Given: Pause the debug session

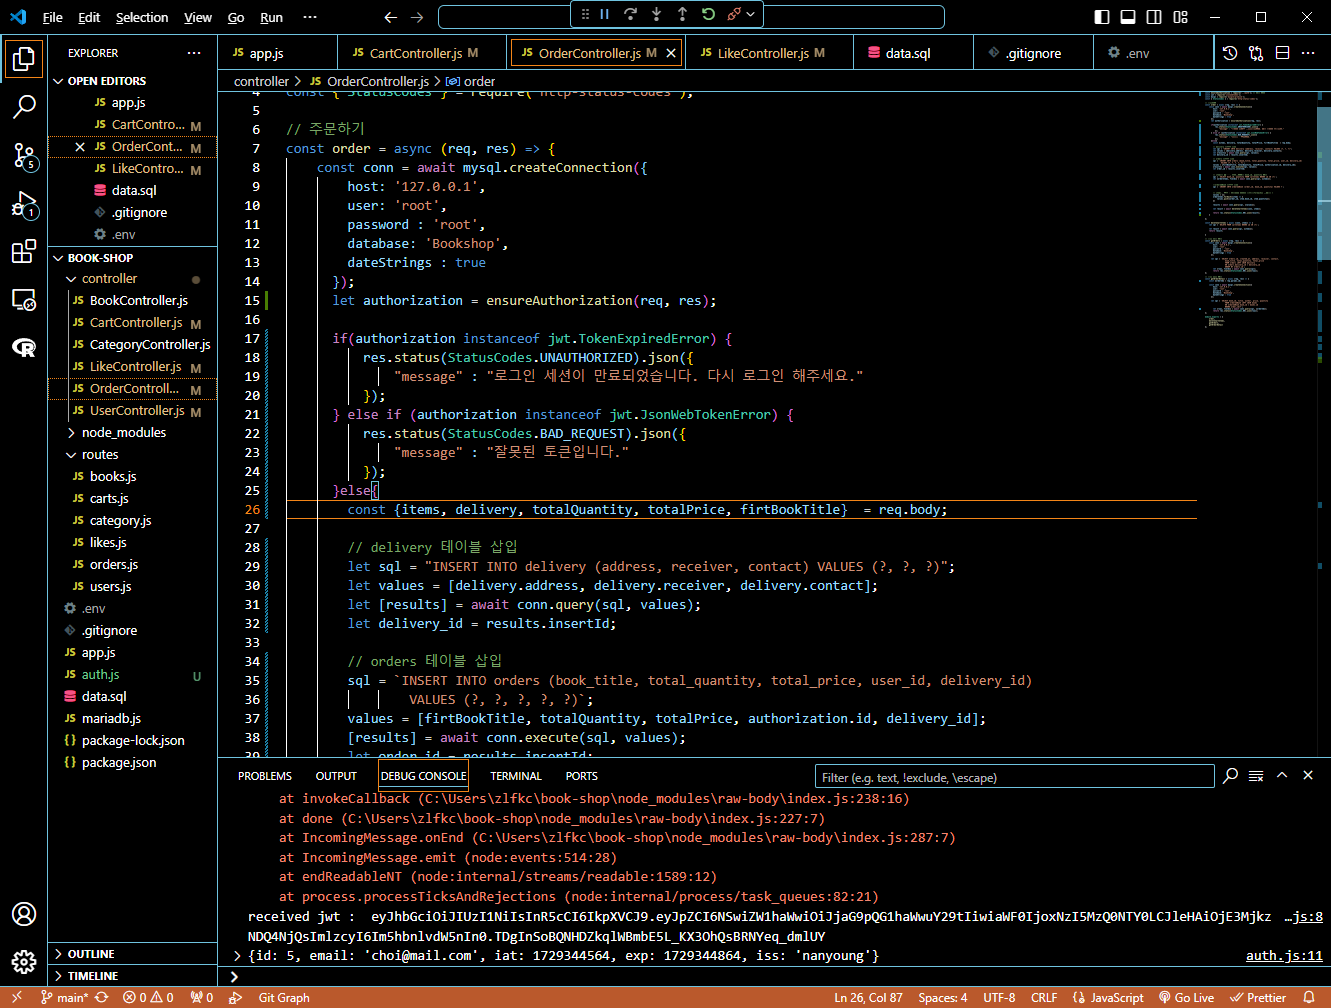Looking at the screenshot, I should pos(604,14).
